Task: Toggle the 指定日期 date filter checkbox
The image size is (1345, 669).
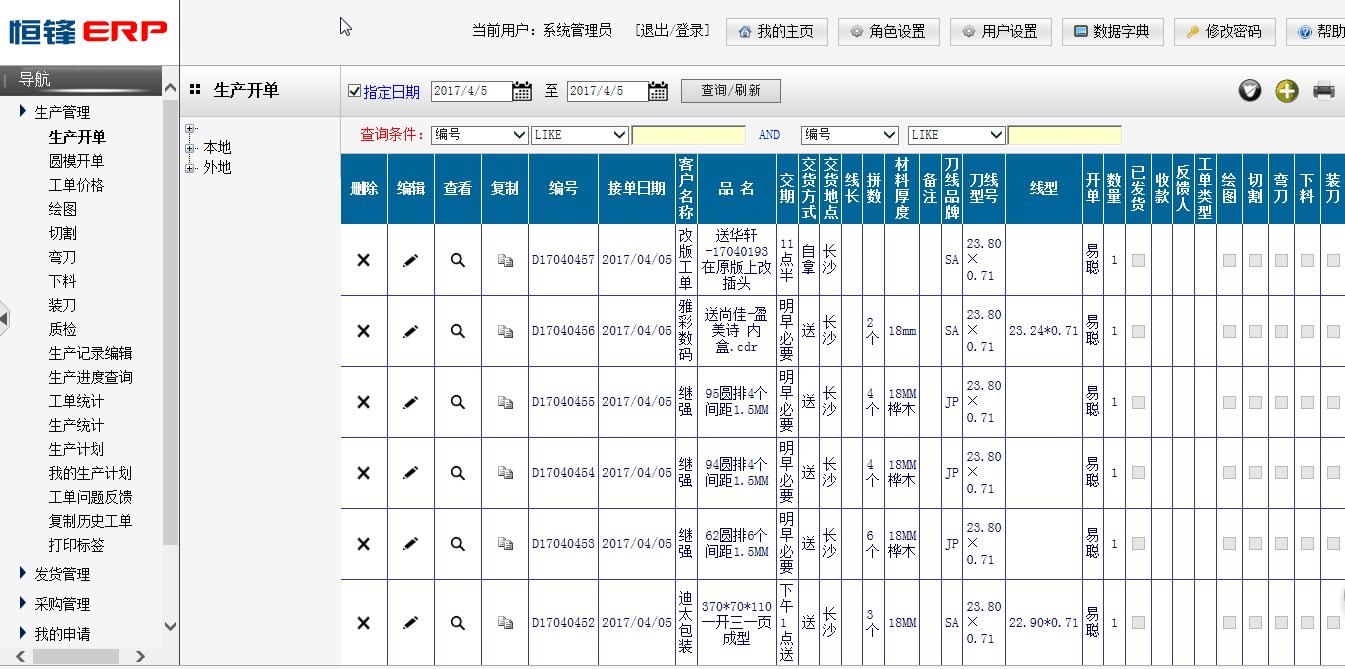Action: (x=354, y=90)
